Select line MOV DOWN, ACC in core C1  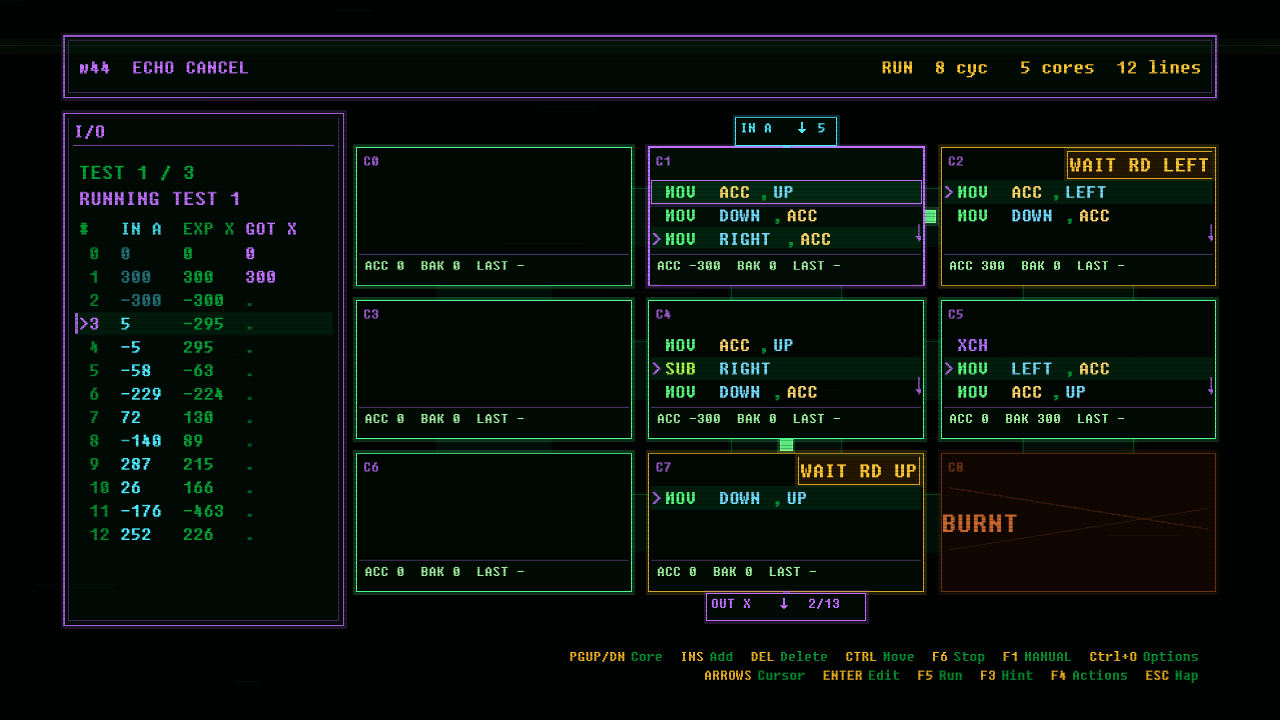click(786, 216)
